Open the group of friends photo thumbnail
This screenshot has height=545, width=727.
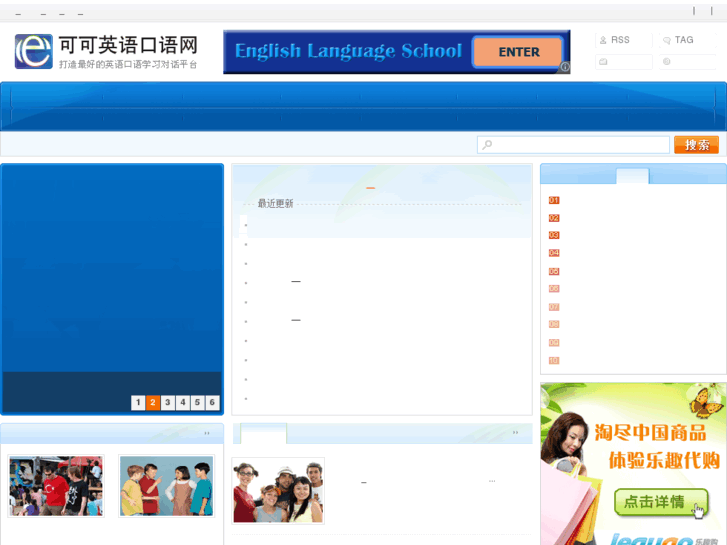[x=278, y=491]
